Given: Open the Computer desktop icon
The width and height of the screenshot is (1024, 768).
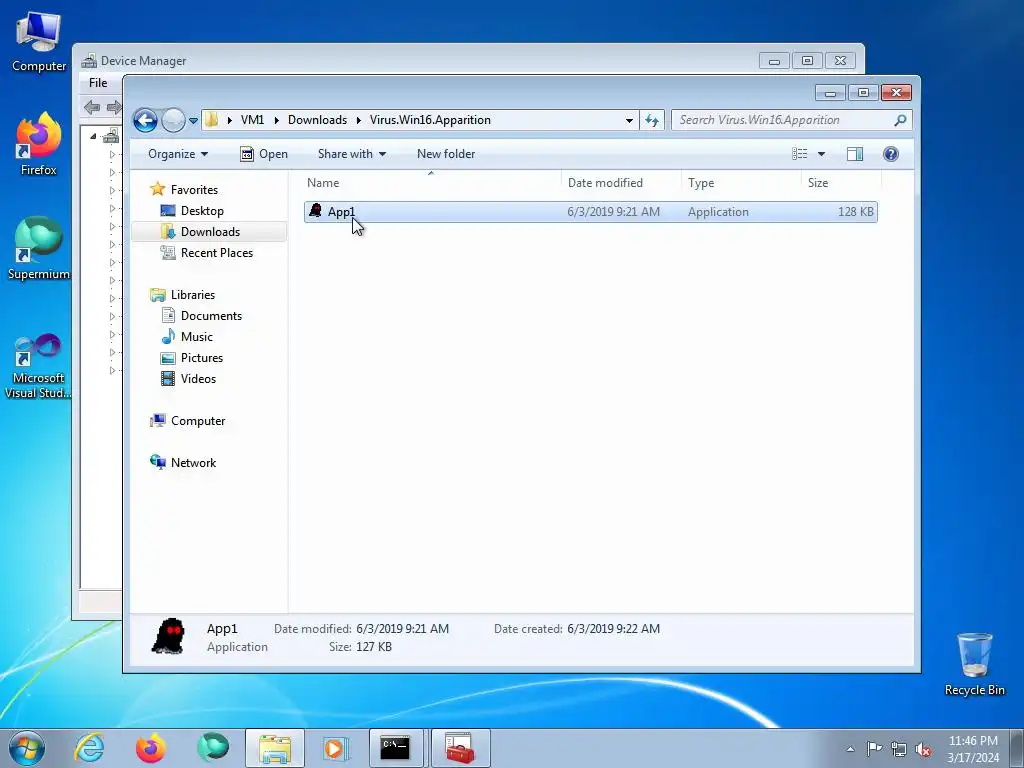Looking at the screenshot, I should pyautogui.click(x=39, y=42).
